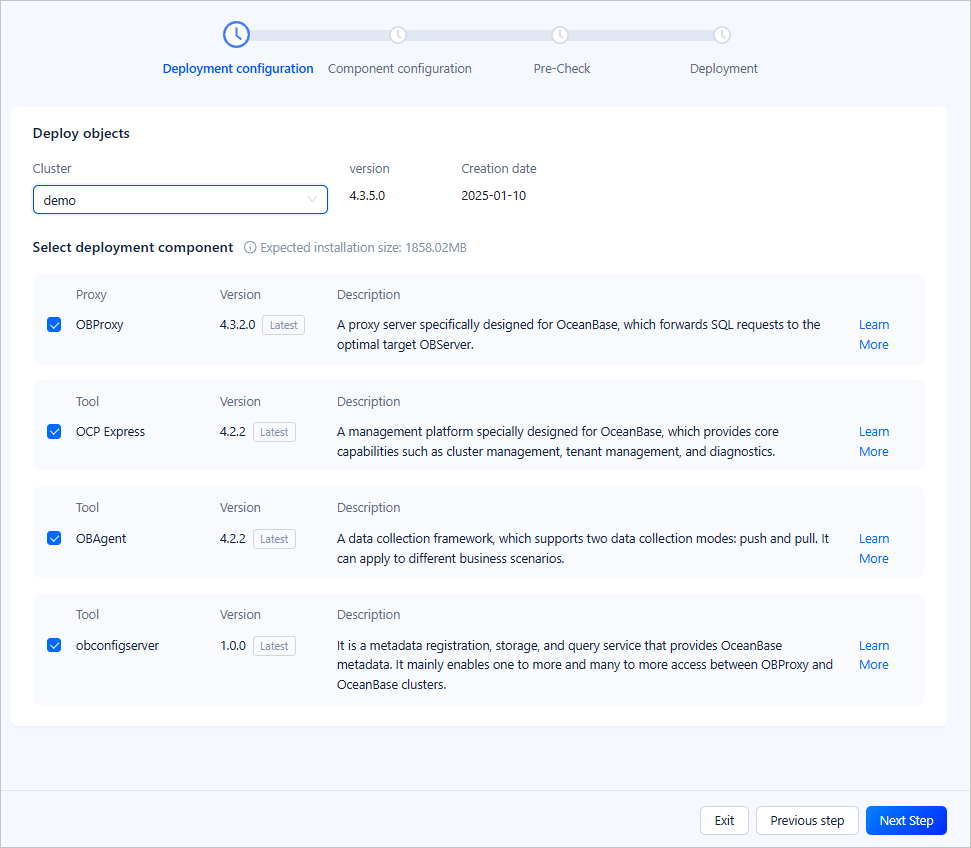Click the Previous step button
Viewport: 971px width, 848px height.
point(807,821)
